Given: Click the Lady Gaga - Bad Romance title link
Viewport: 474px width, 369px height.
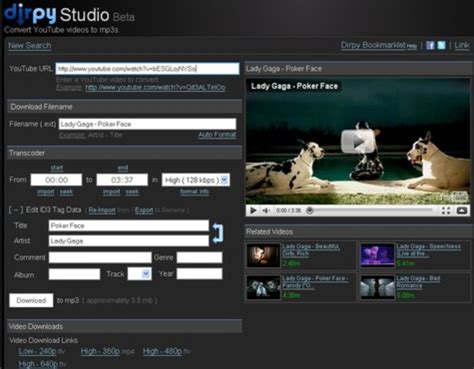Looking at the screenshot, I should click(418, 282).
